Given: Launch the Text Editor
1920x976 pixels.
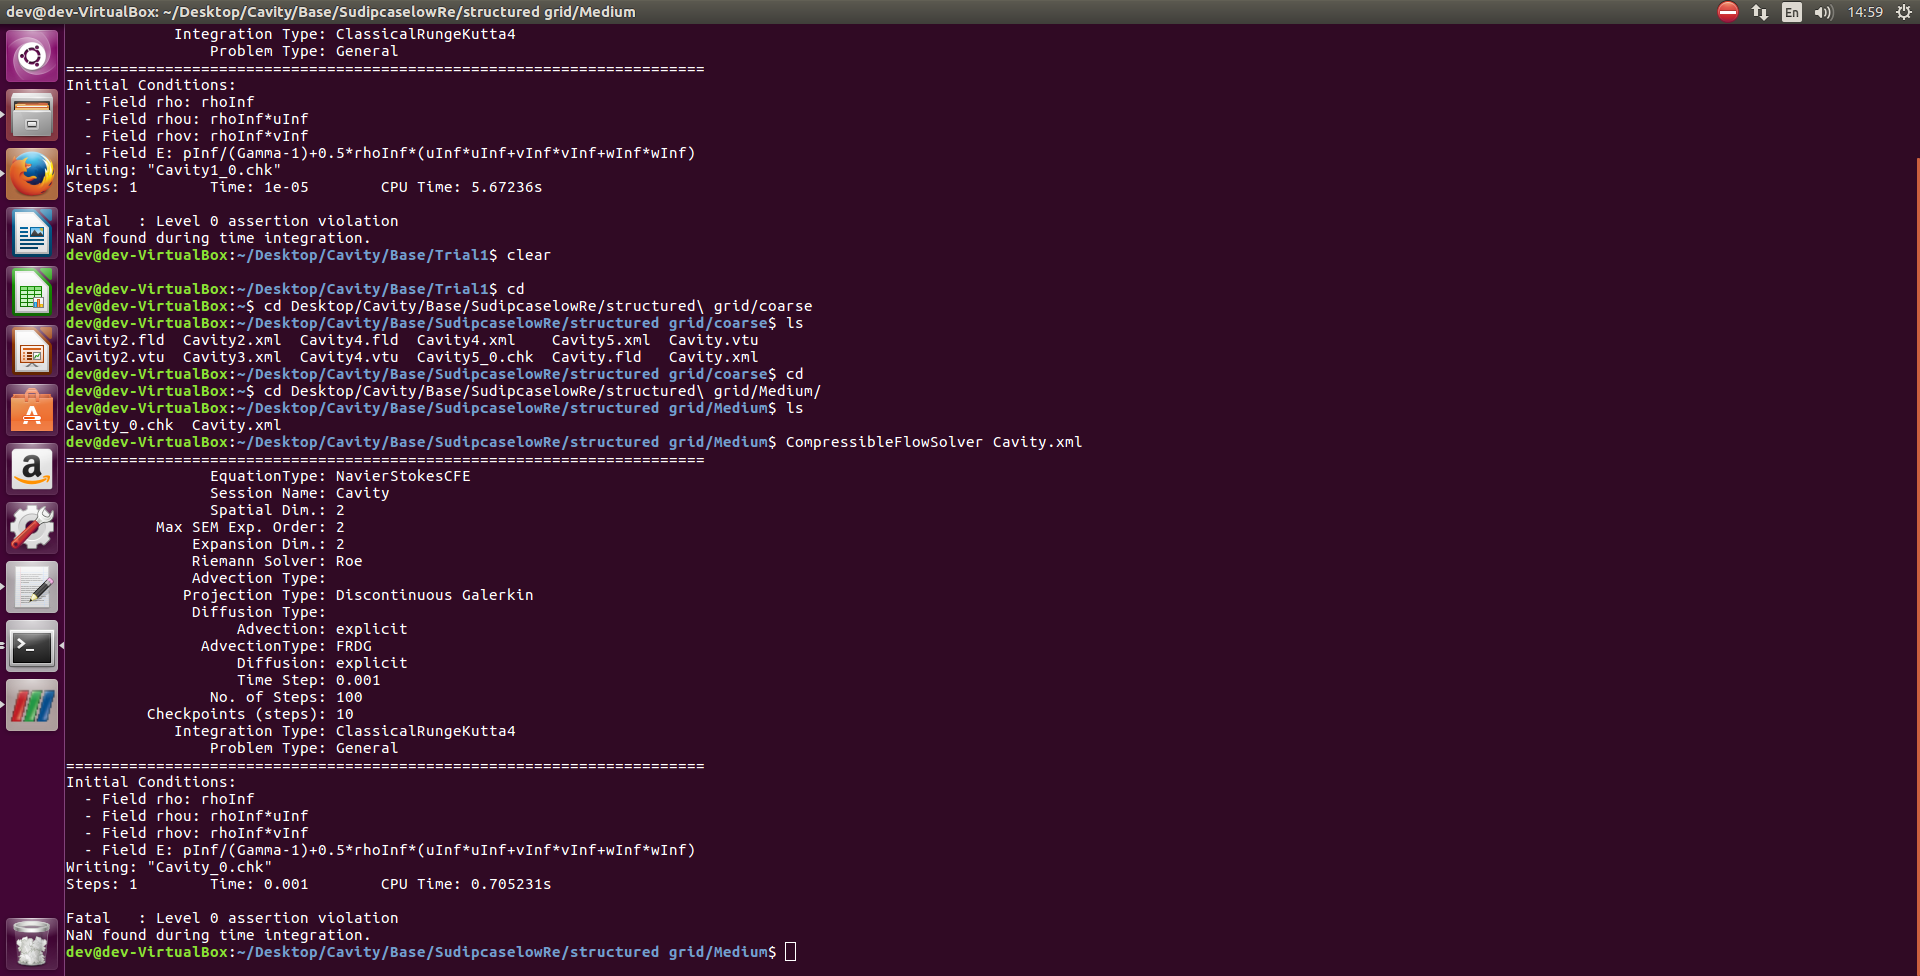Looking at the screenshot, I should (32, 587).
